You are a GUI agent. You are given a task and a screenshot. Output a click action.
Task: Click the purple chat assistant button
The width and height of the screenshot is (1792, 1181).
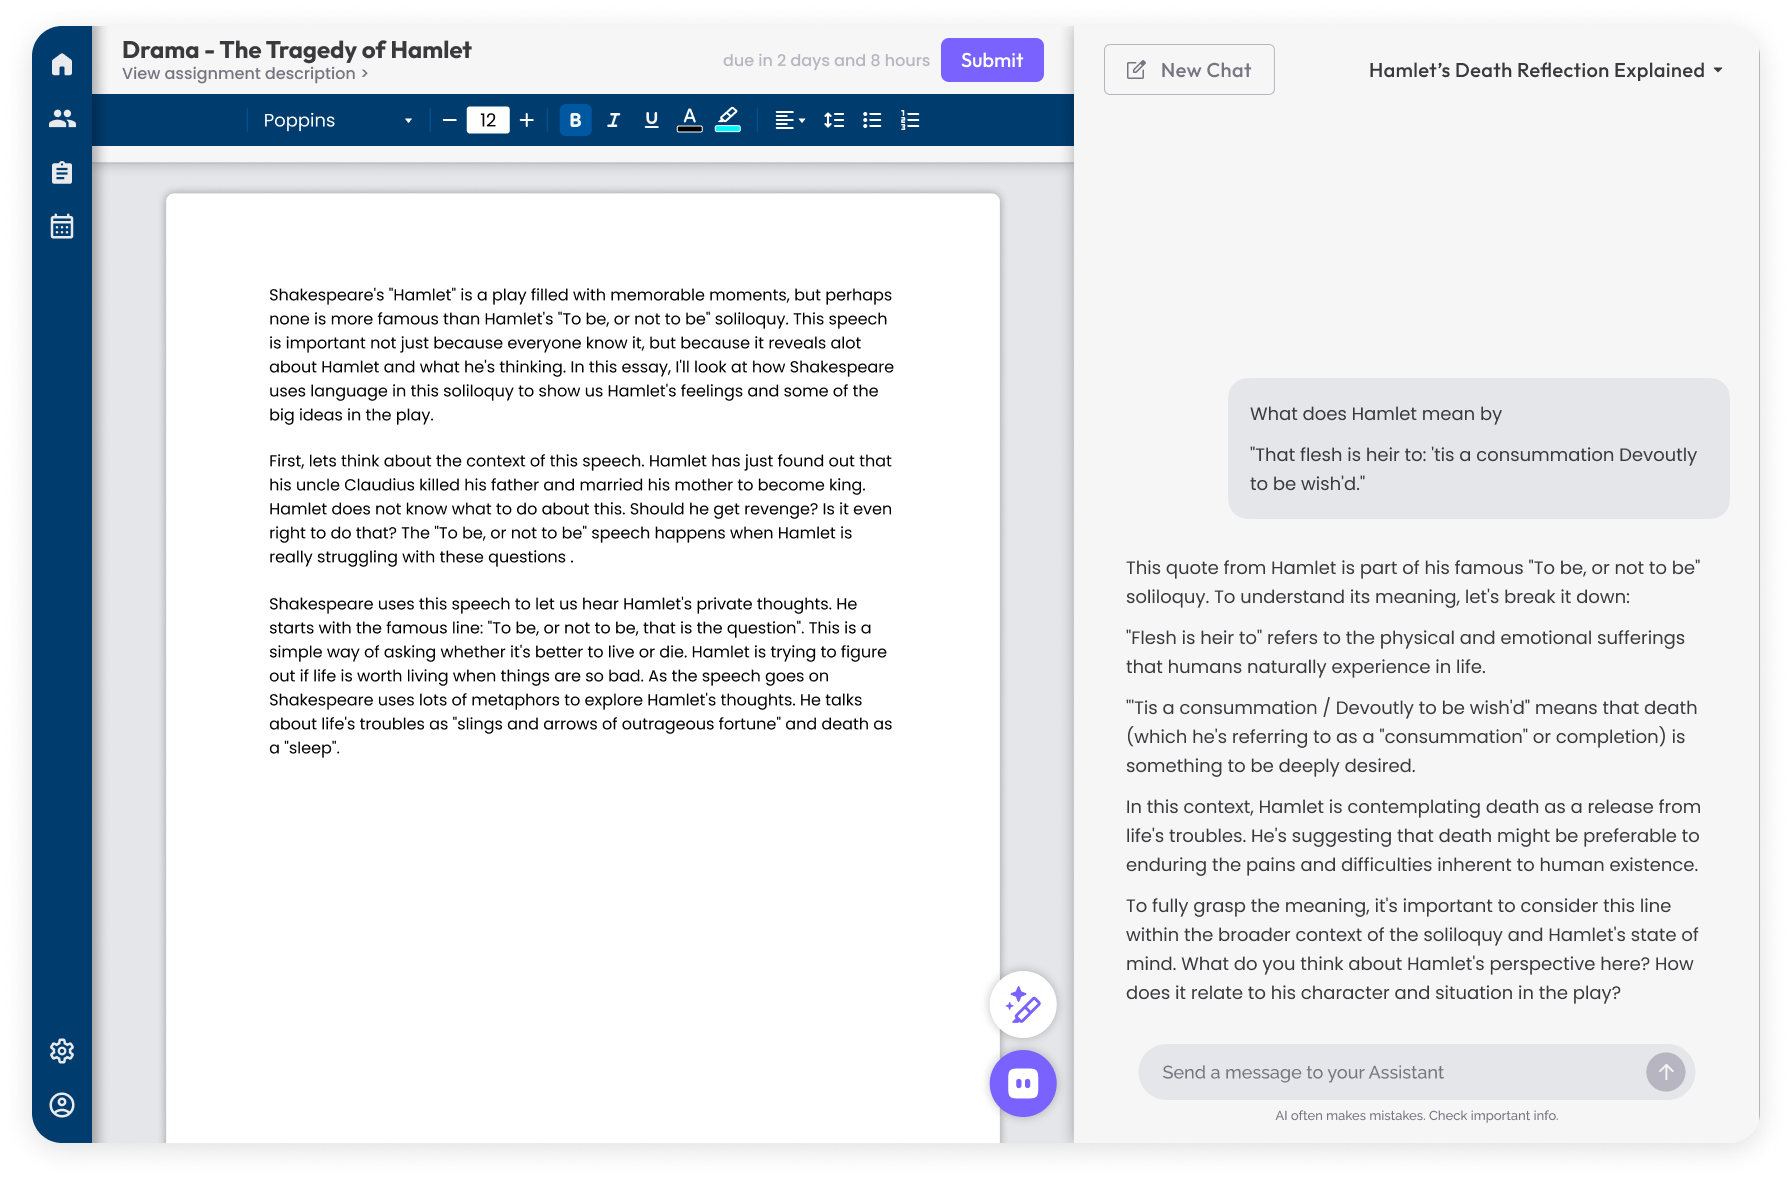1022,1083
